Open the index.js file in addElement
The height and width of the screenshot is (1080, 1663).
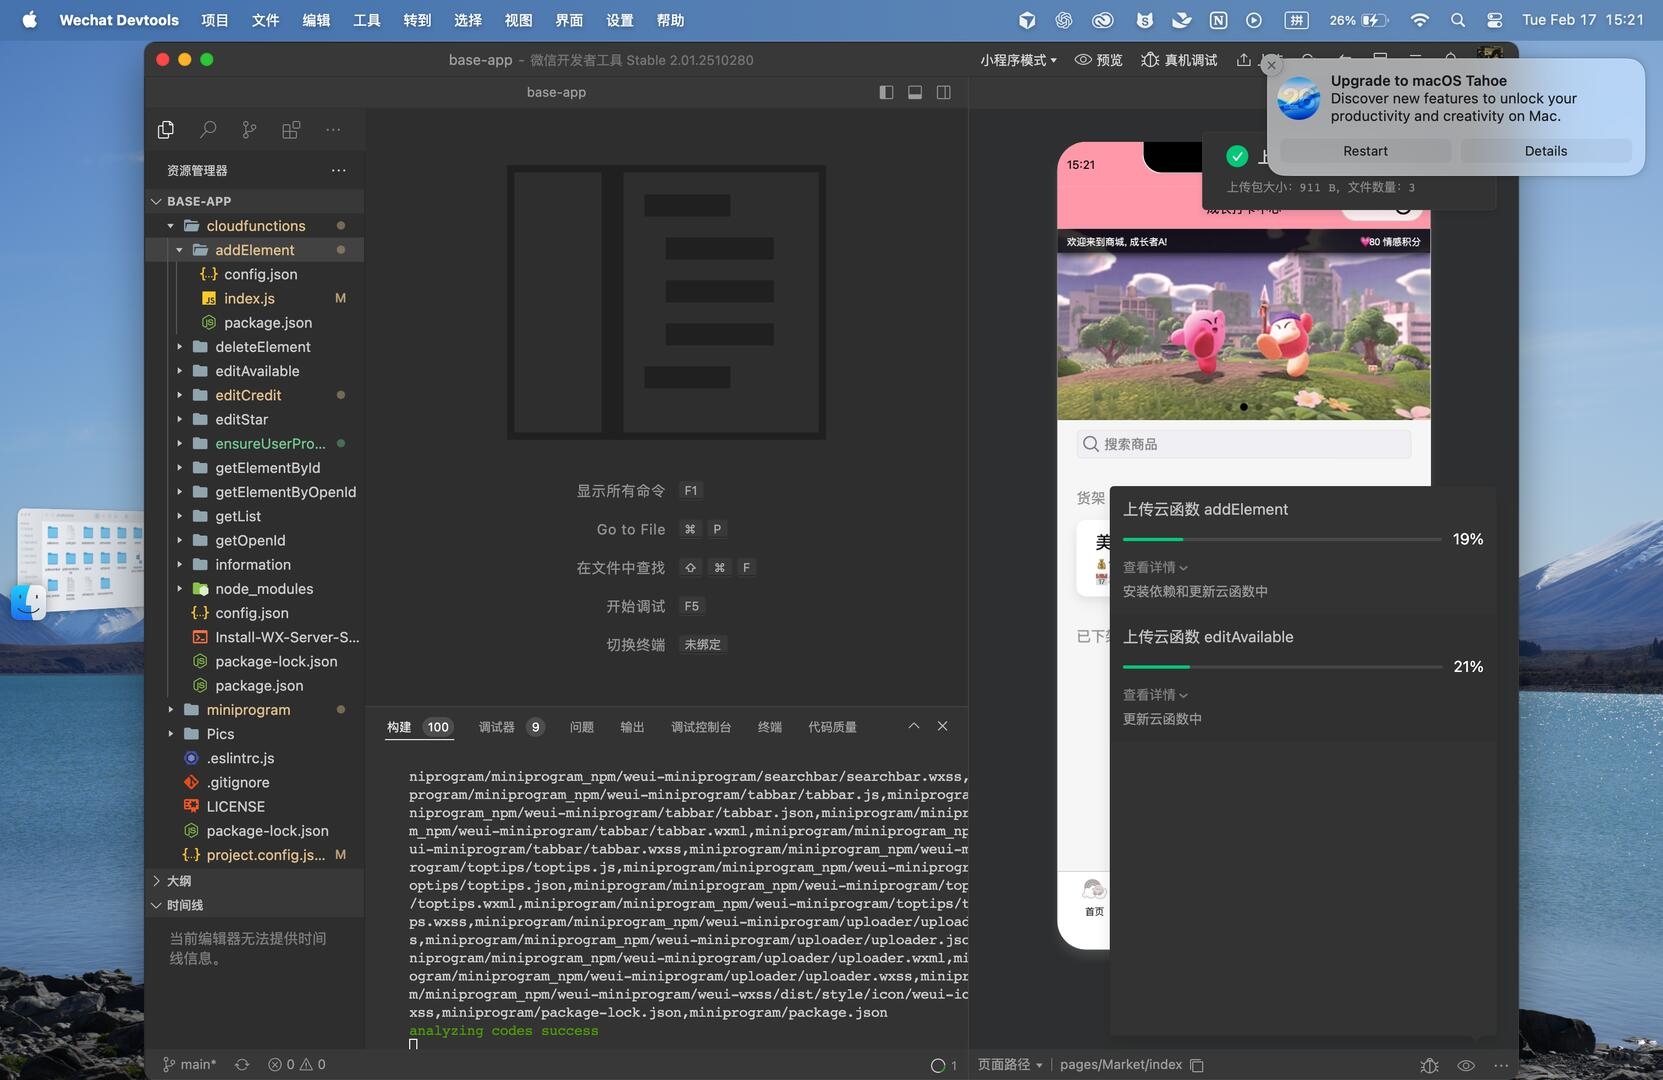[249, 298]
